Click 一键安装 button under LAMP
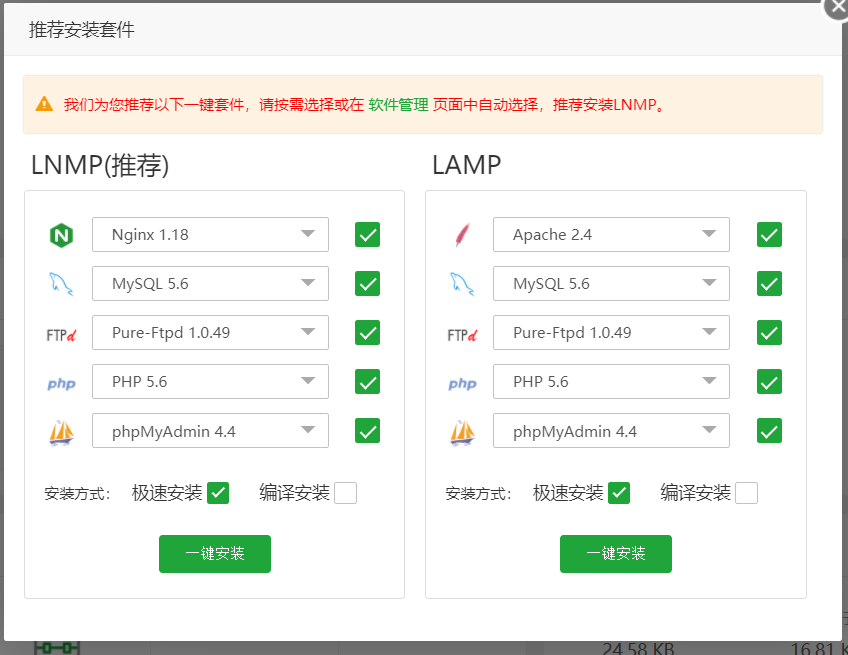This screenshot has height=655, width=848. pyautogui.click(x=616, y=554)
